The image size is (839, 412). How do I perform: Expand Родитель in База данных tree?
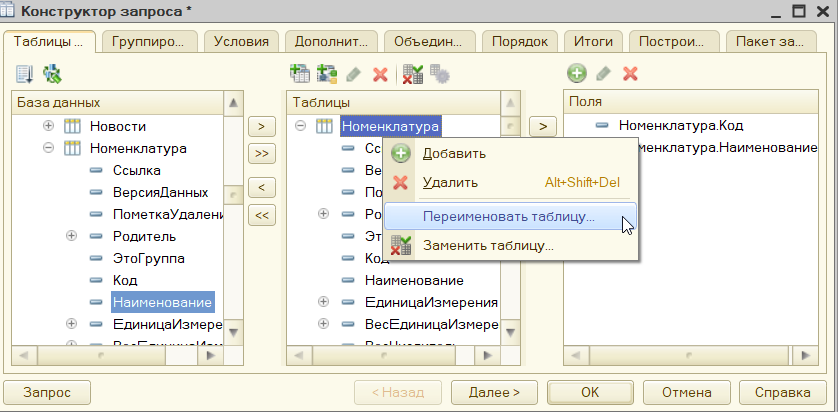coord(71,236)
